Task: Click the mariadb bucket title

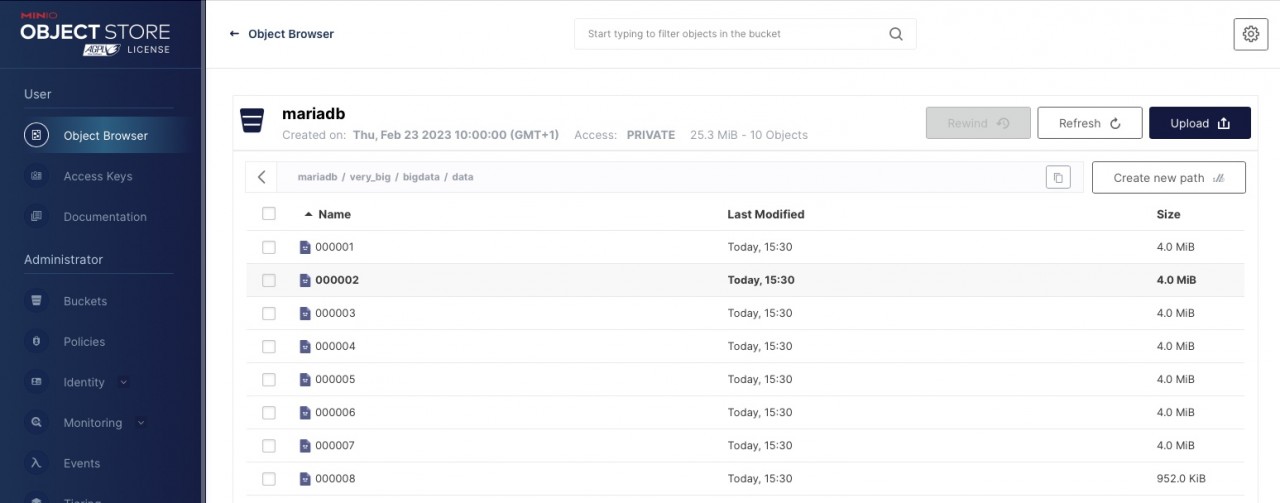Action: pos(314,114)
